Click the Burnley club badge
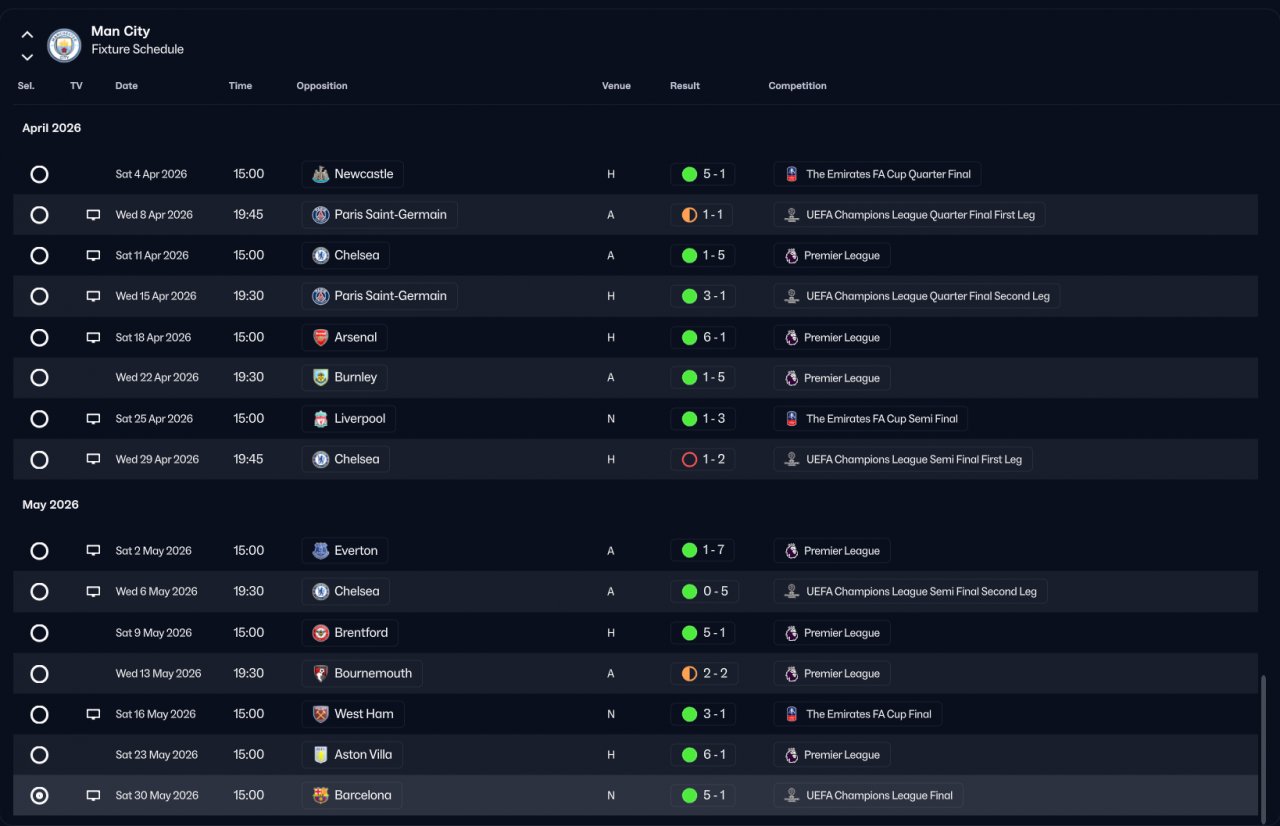Screen dimensions: 1280x826 pyautogui.click(x=321, y=378)
